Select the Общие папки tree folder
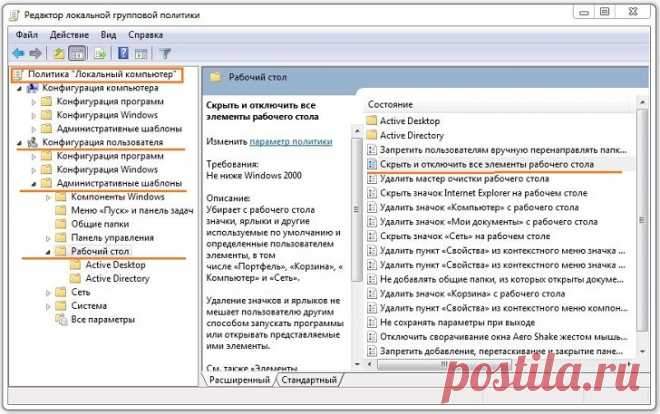The image size is (660, 414). pyautogui.click(x=100, y=224)
